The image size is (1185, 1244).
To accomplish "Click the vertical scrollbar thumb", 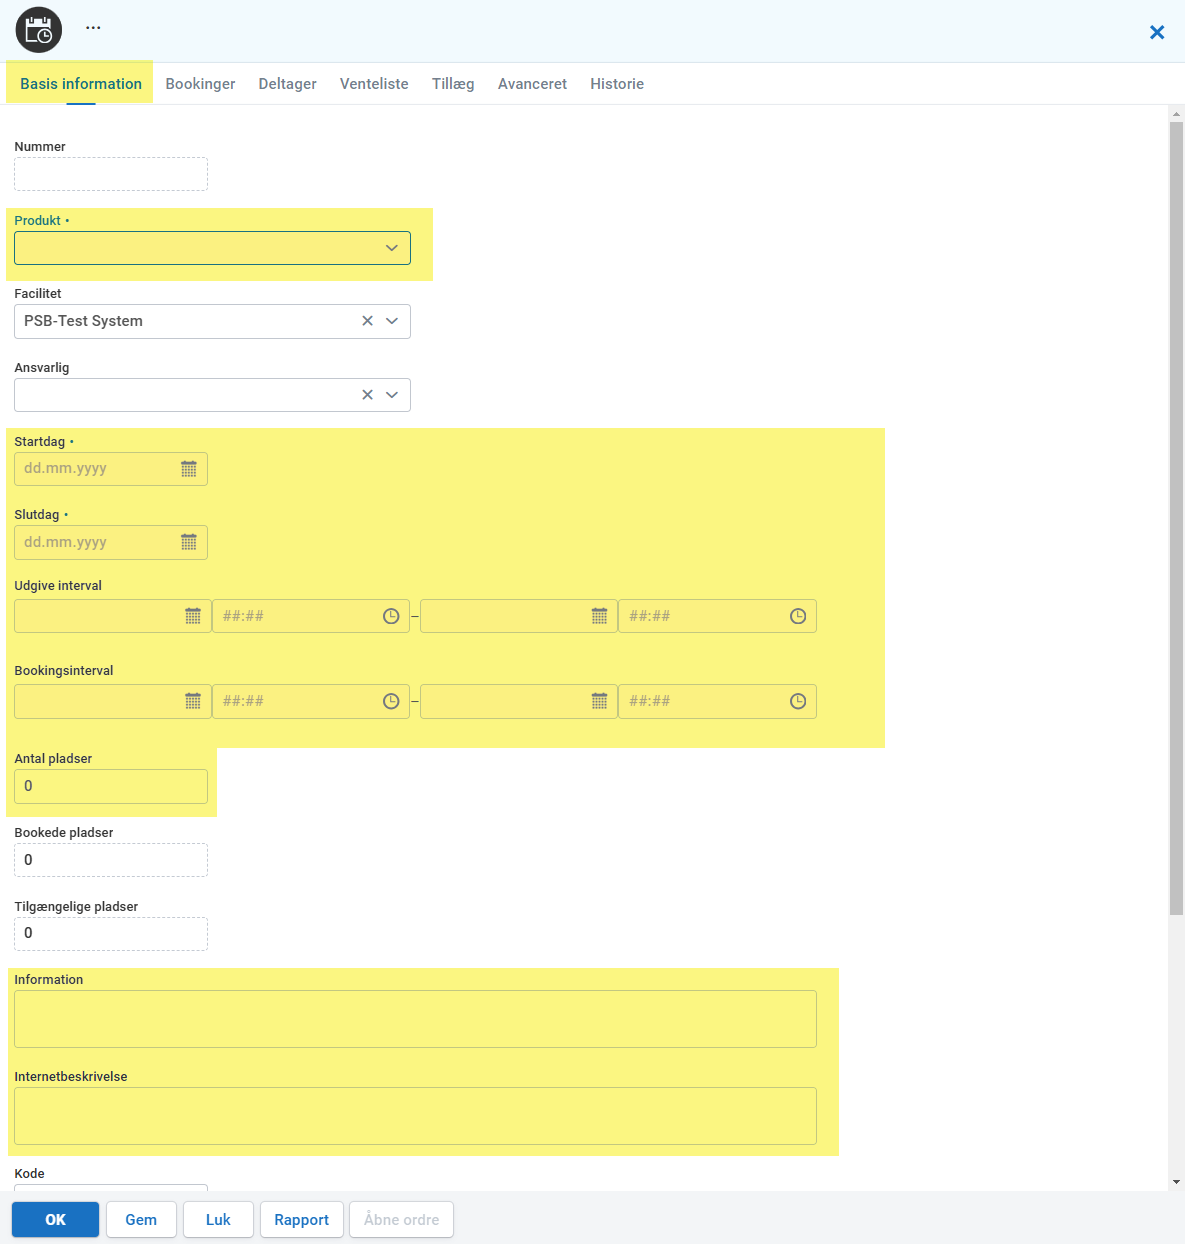I will coord(1176,517).
